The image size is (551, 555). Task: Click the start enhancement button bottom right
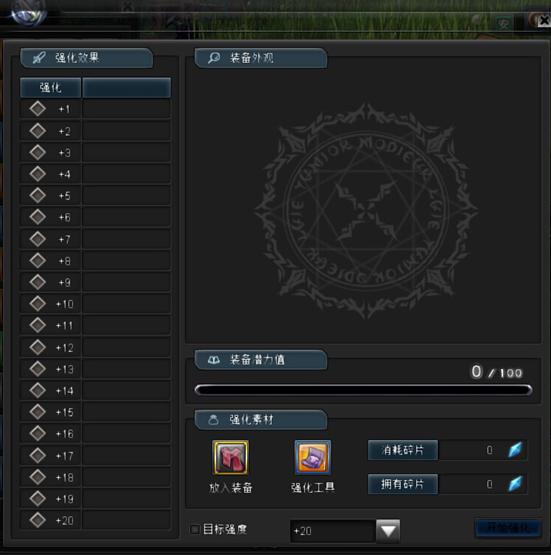(x=508, y=528)
